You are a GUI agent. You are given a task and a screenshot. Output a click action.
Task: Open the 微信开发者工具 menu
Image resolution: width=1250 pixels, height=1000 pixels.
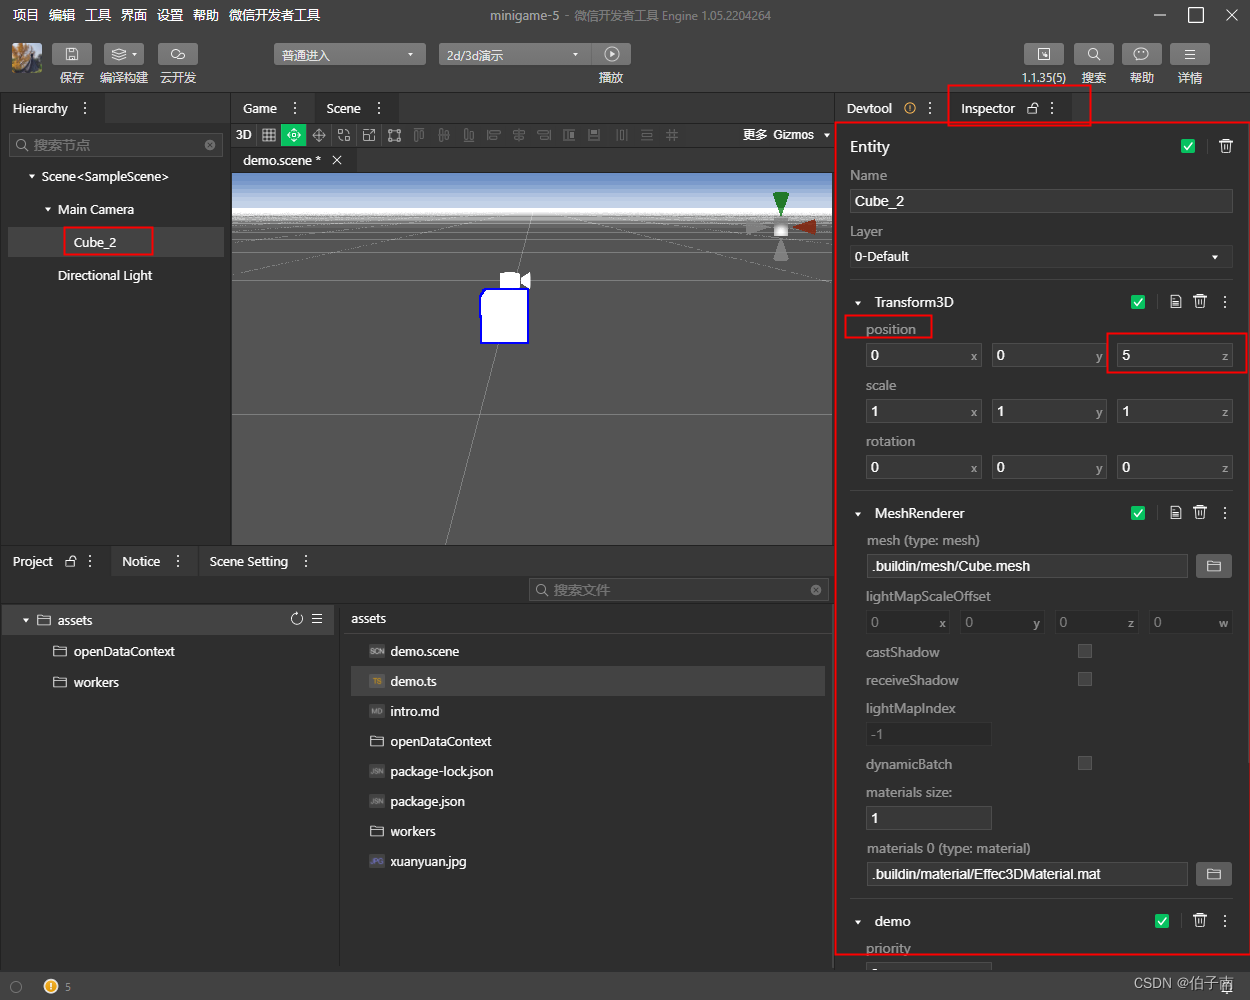pyautogui.click(x=275, y=15)
